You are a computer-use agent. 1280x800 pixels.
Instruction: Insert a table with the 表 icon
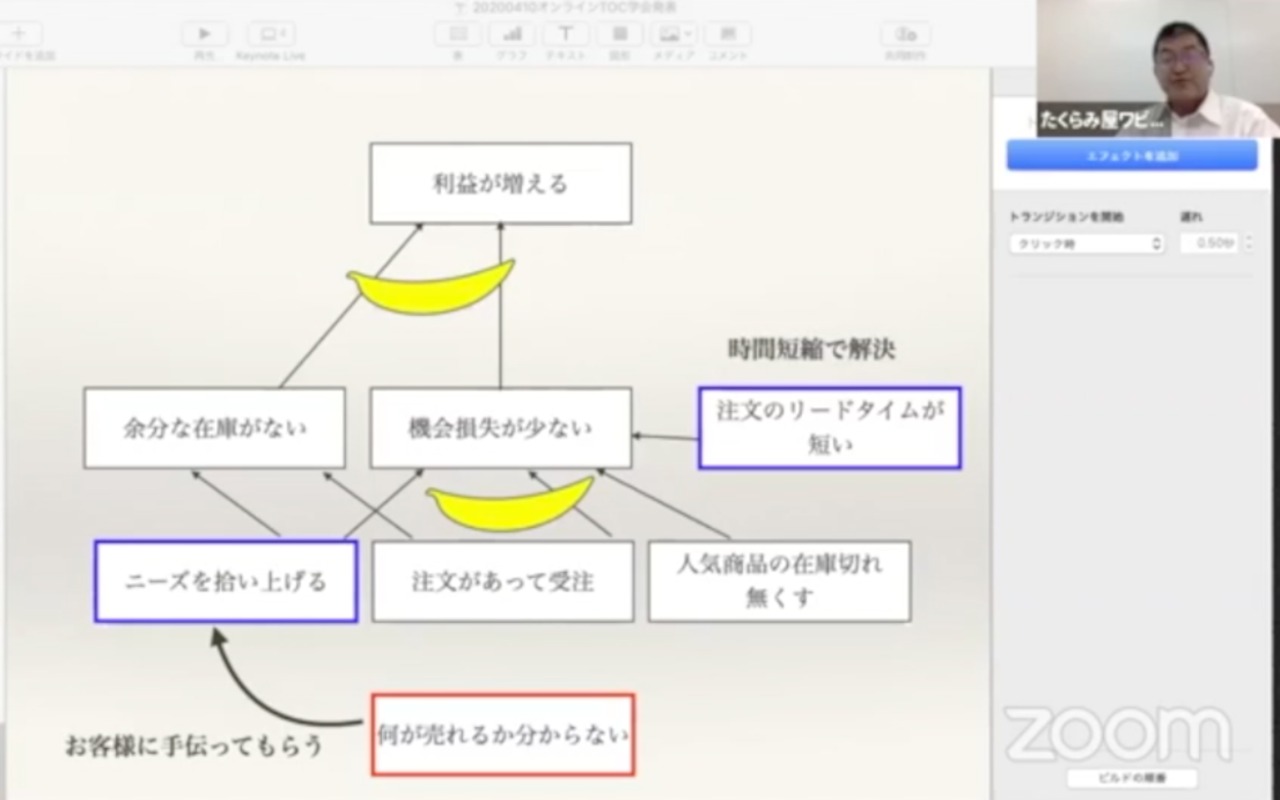pos(458,34)
